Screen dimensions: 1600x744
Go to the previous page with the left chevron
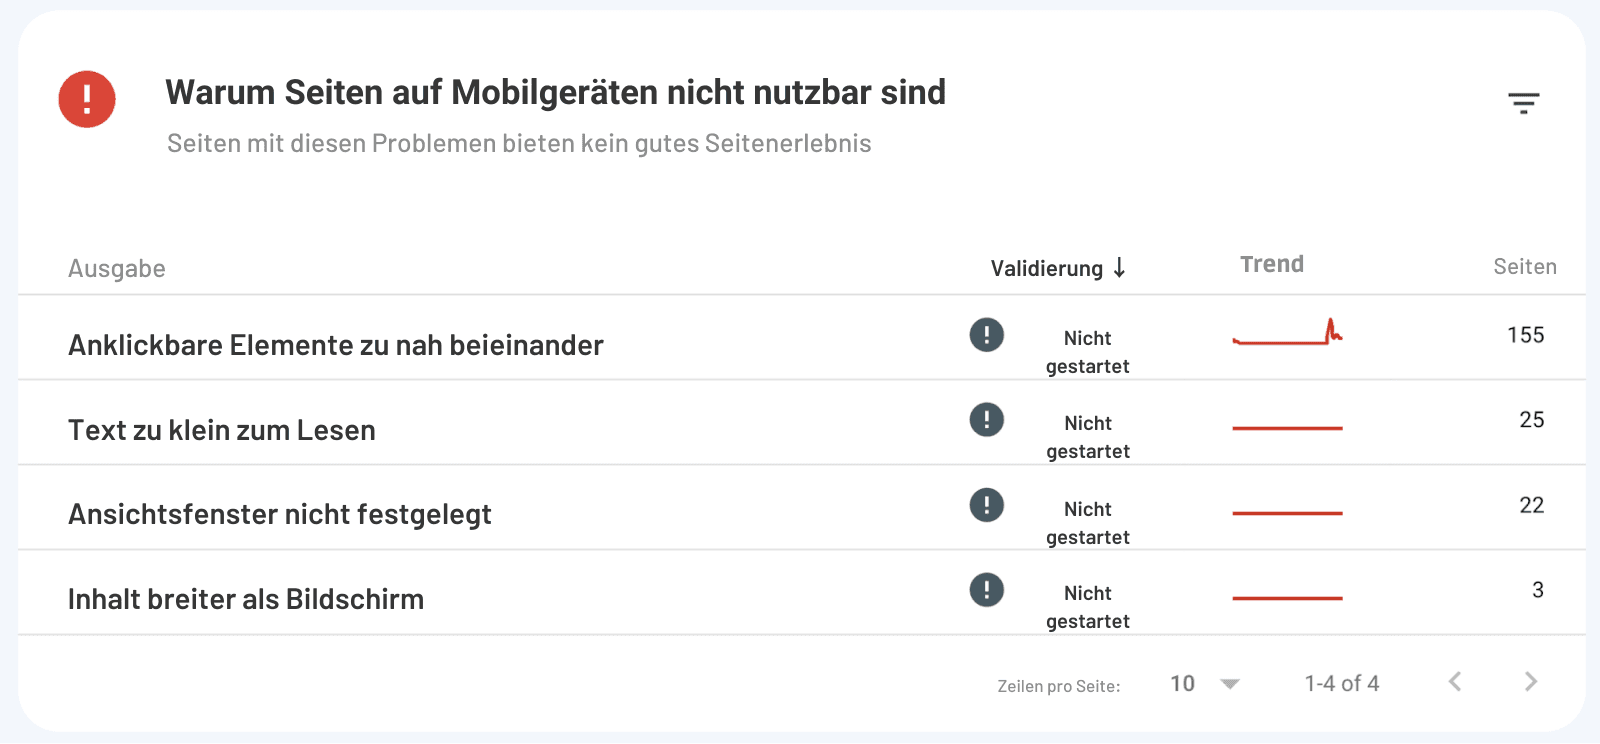coord(1455,682)
